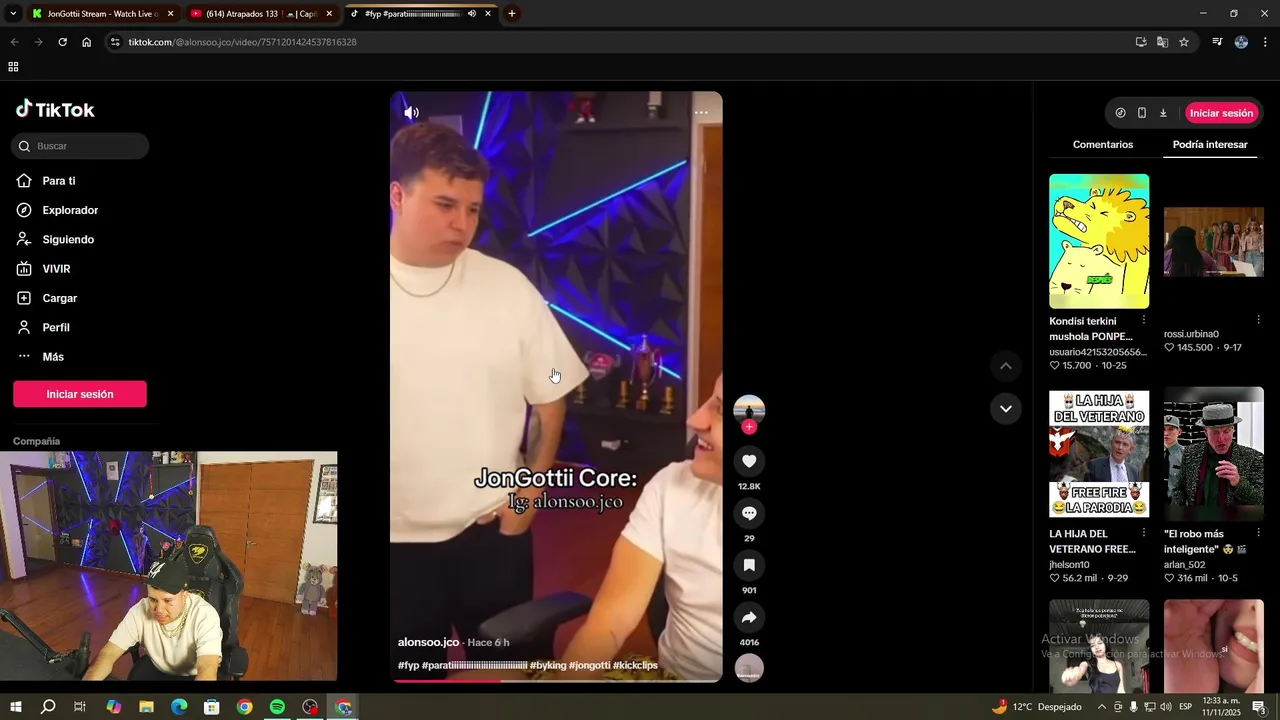
Task: Go to browser home page
Action: coord(86,42)
